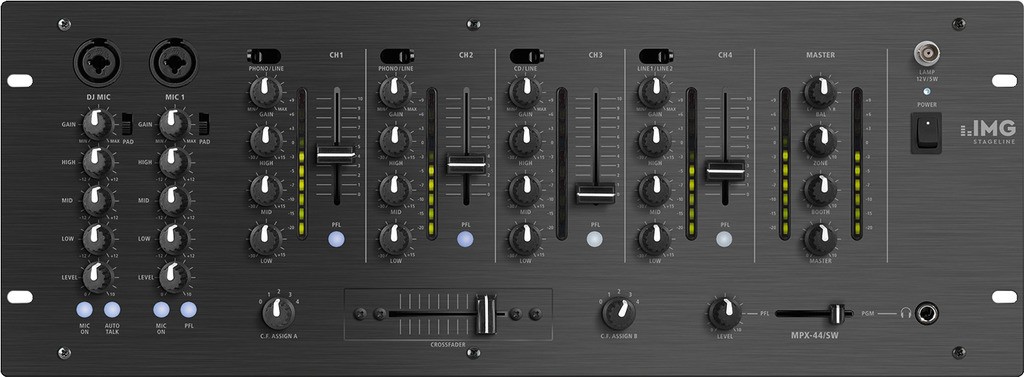
Task: Click the MIC 1 combo input jack
Action: 174,63
